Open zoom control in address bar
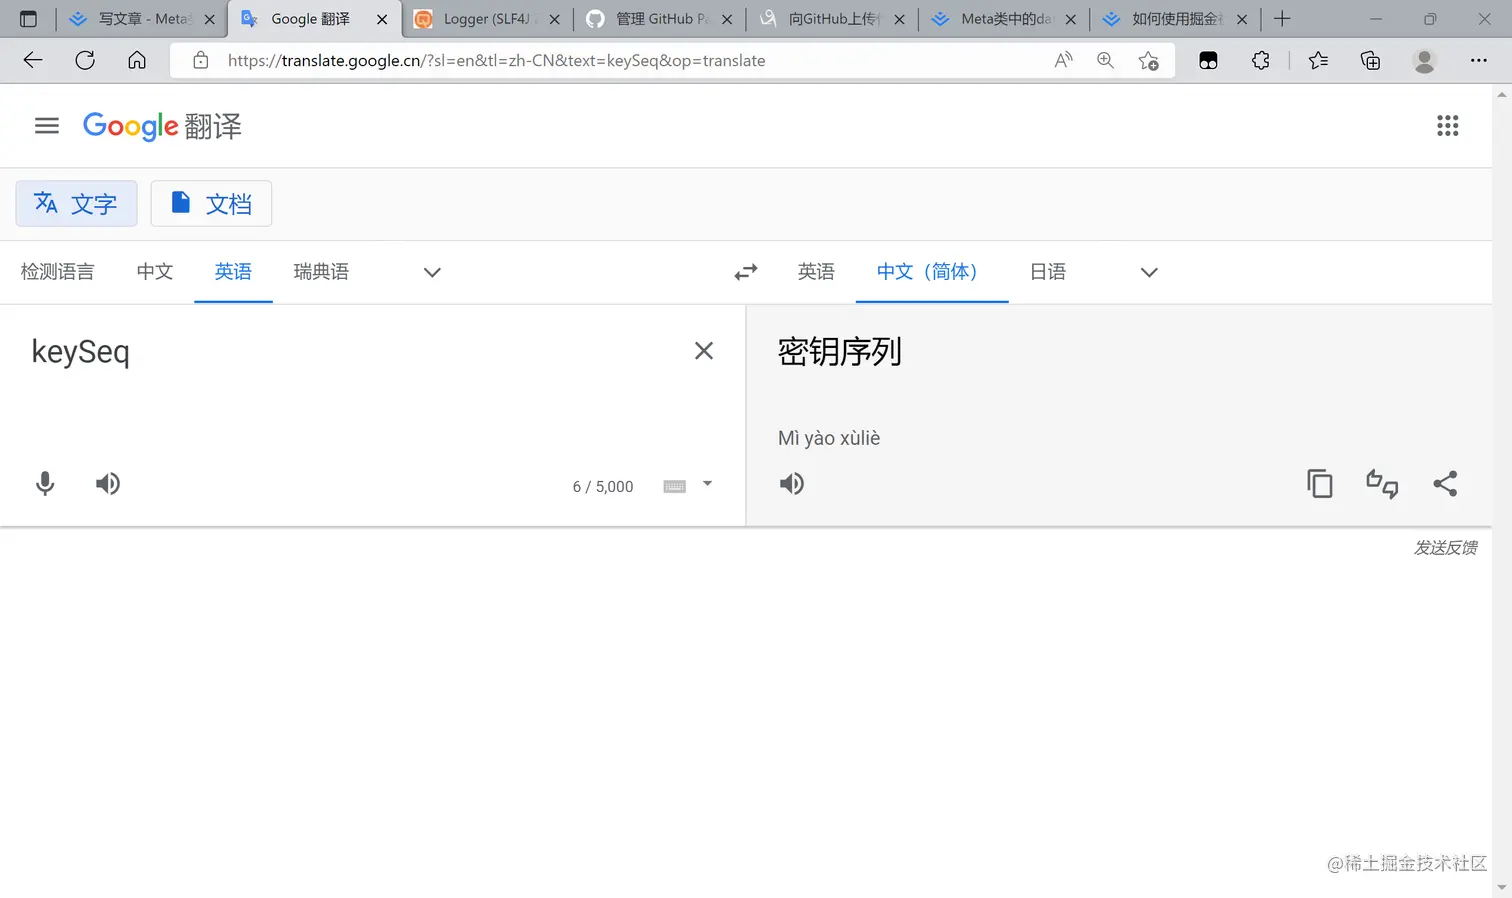The height and width of the screenshot is (898, 1512). [1105, 61]
